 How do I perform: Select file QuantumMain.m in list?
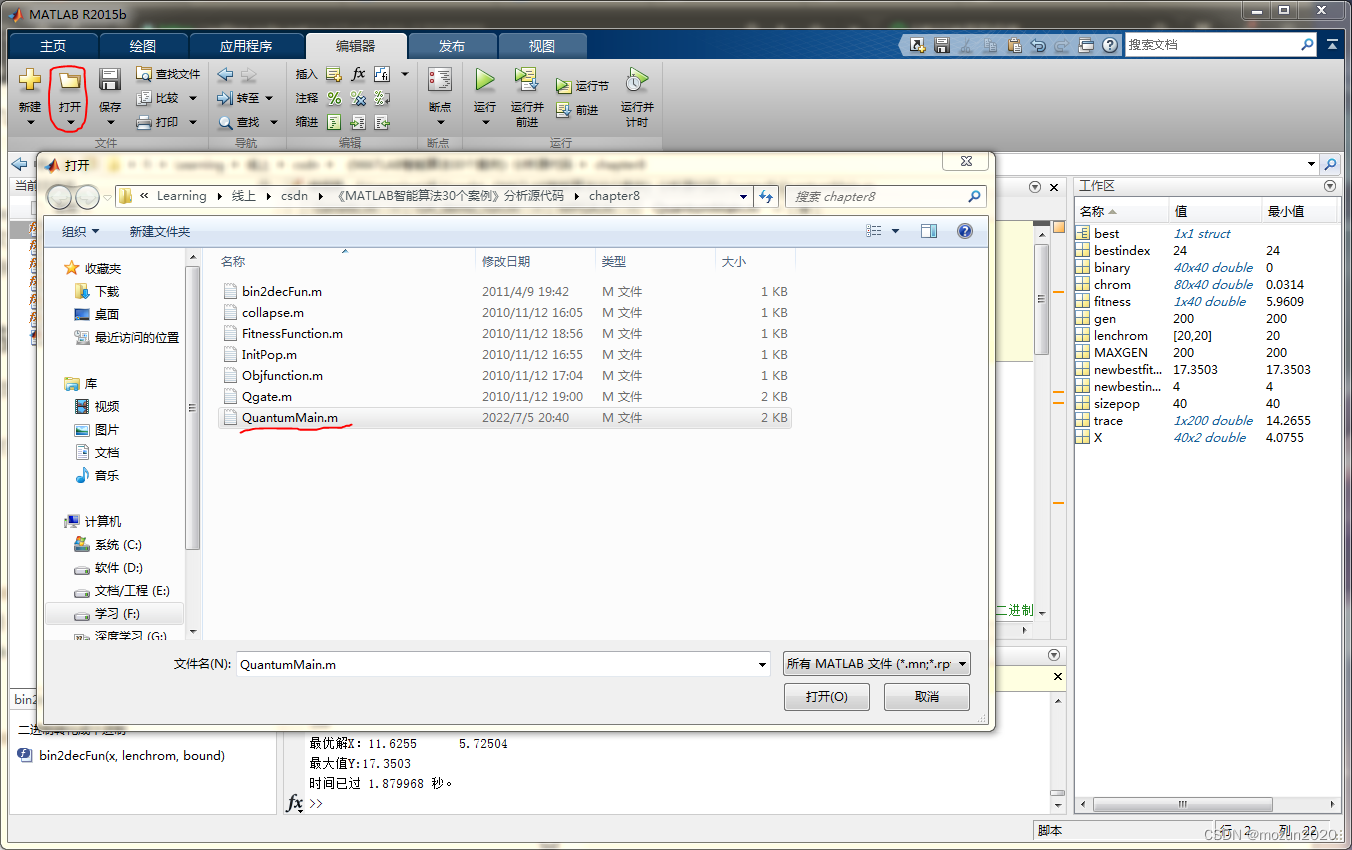point(505,418)
